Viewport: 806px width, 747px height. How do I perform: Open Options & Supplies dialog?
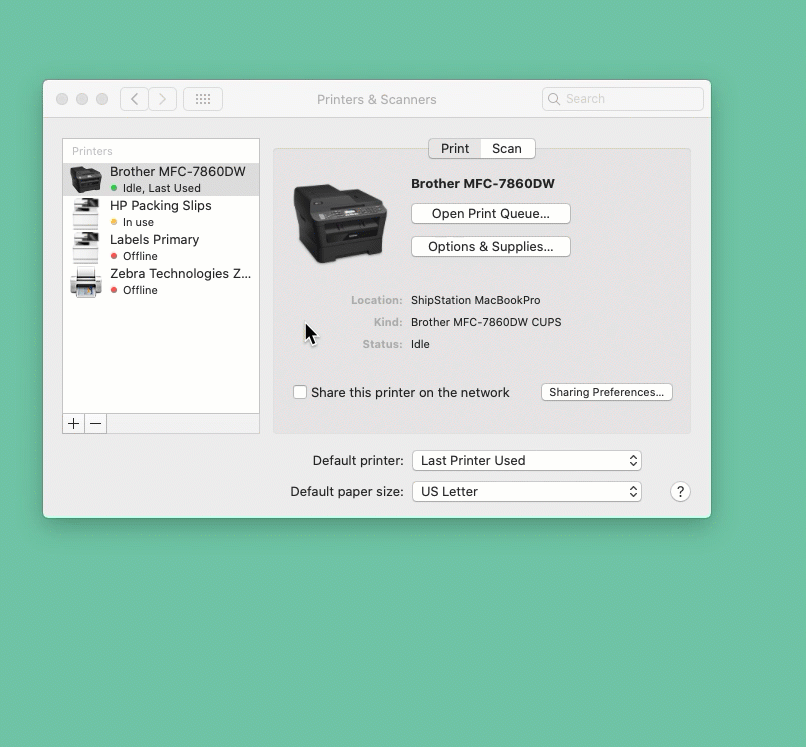491,246
